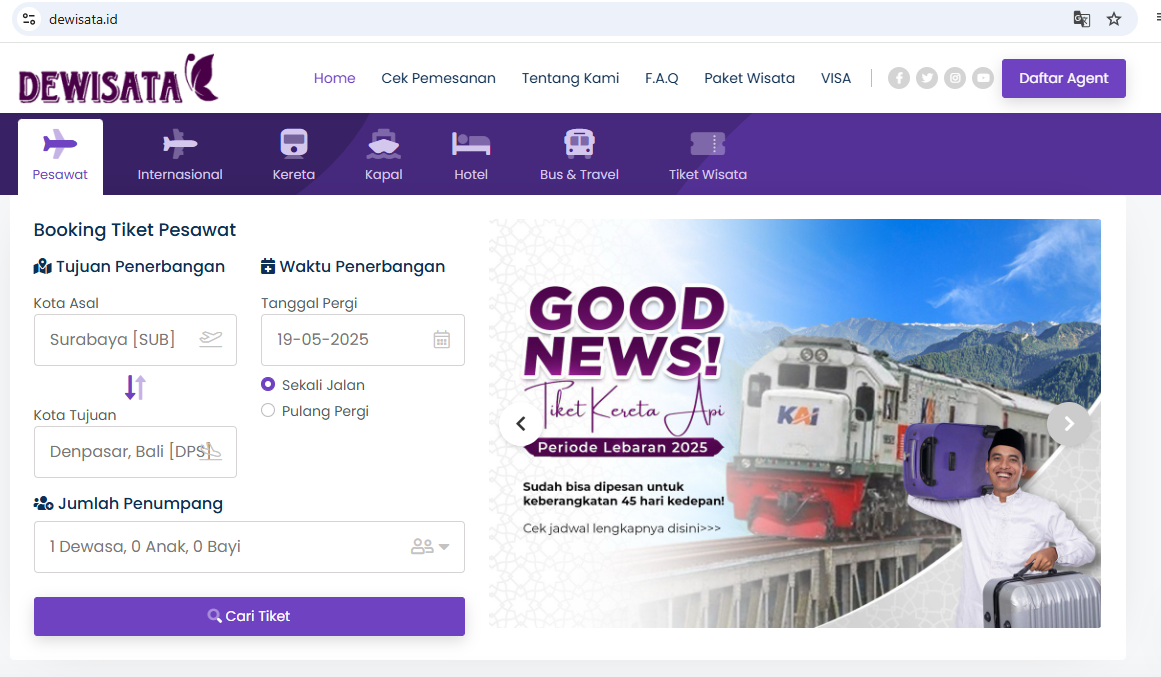1161x677 pixels.
Task: View site information icon in address bar
Action: tap(29, 19)
